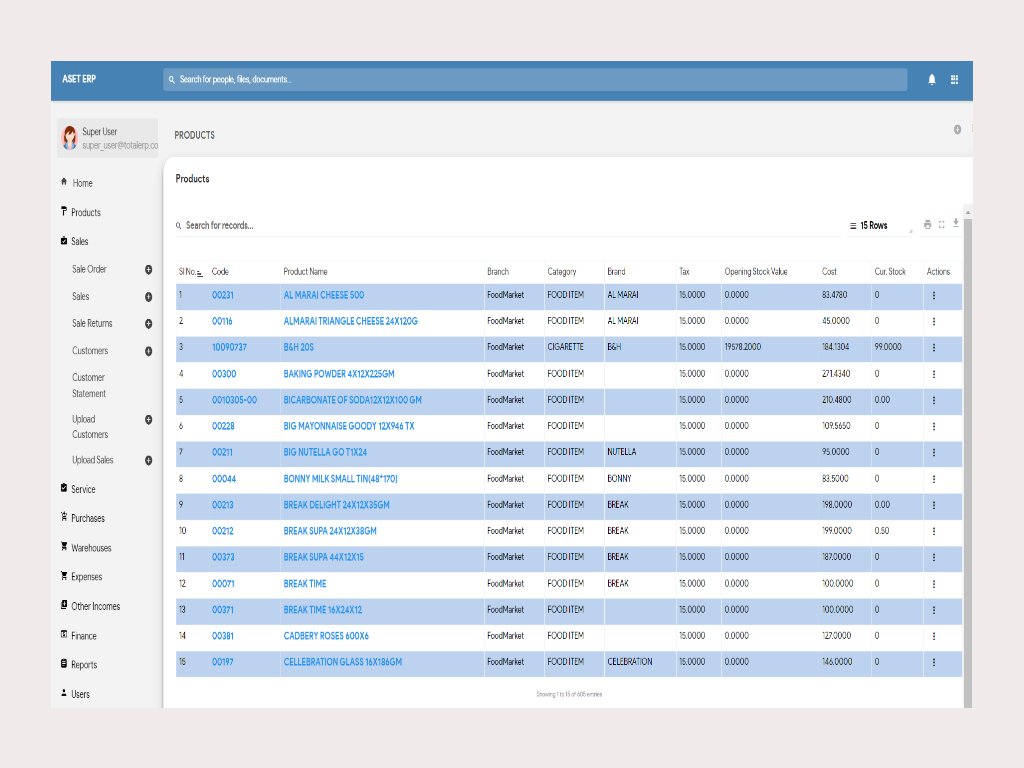Open Reports from the sidebar
1024x768 pixels.
pyautogui.click(x=82, y=664)
